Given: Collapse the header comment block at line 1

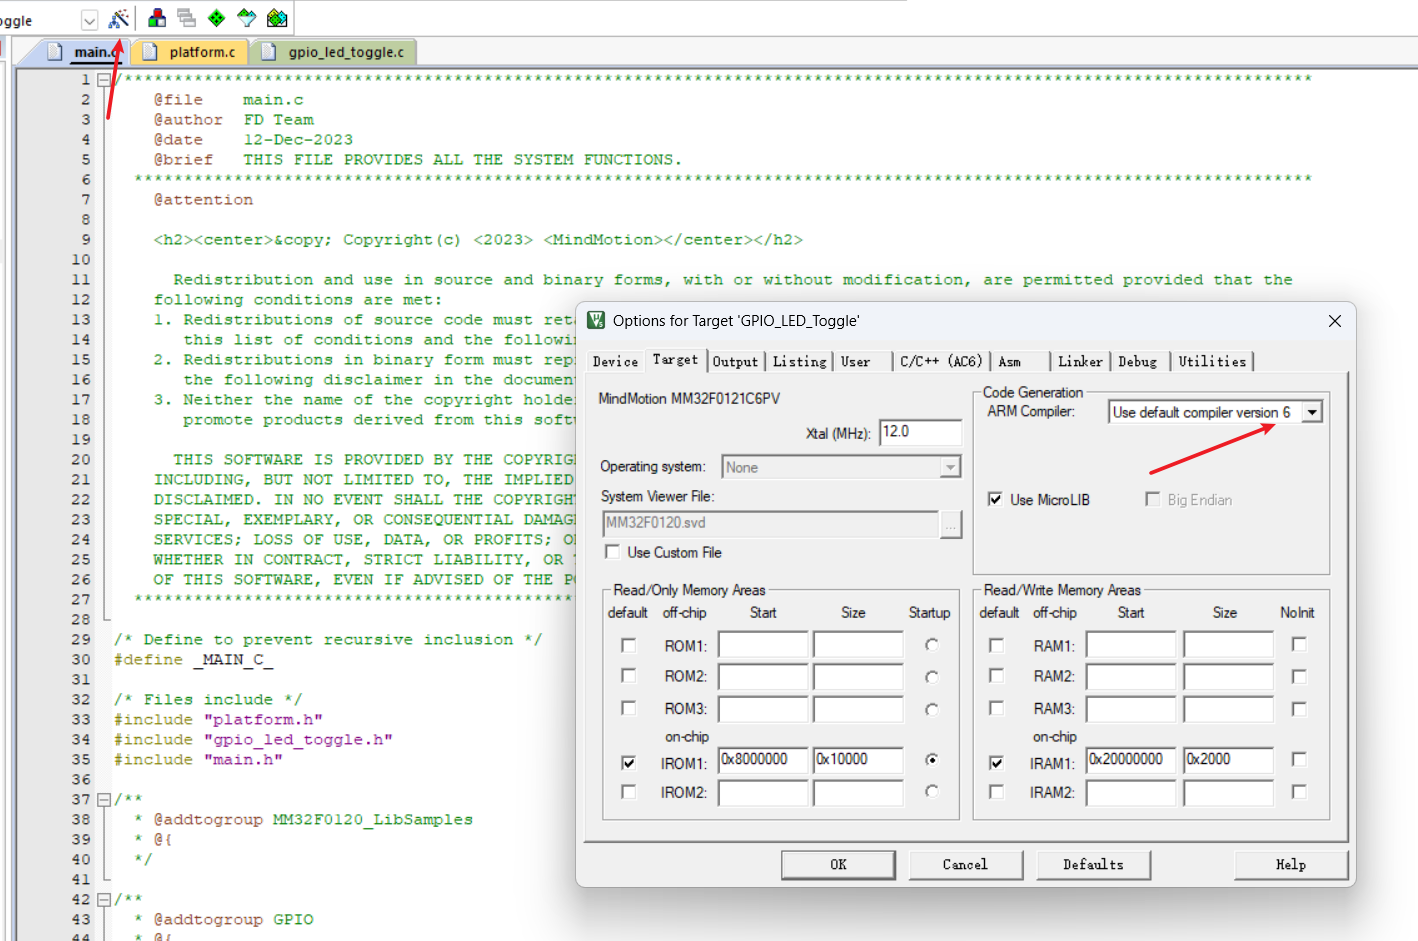Looking at the screenshot, I should click(x=103, y=80).
